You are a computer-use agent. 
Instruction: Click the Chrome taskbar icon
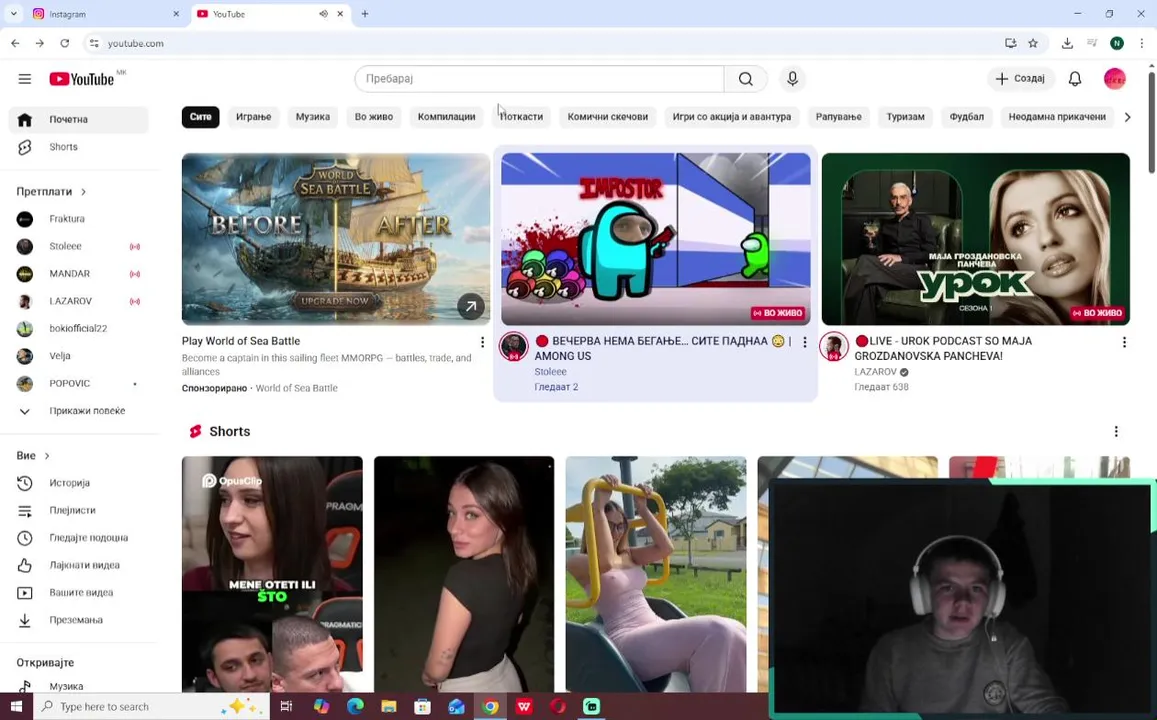(x=490, y=707)
